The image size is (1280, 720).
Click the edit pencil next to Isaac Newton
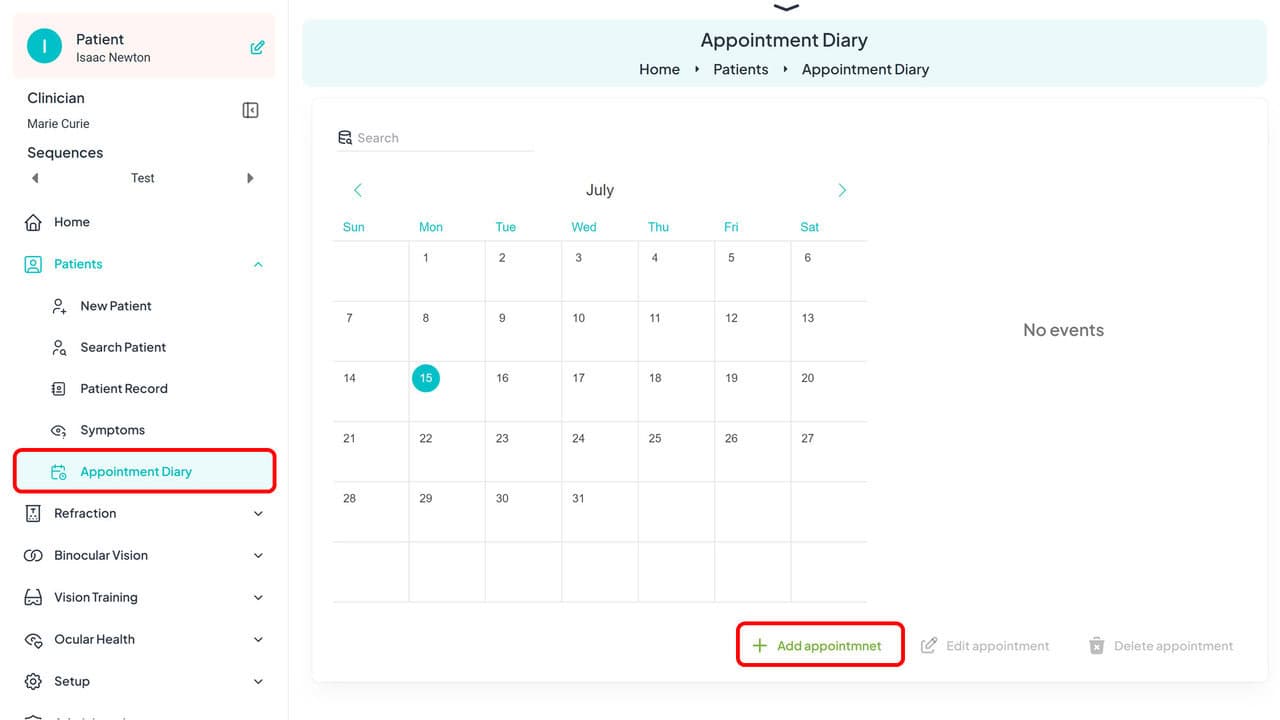[259, 46]
